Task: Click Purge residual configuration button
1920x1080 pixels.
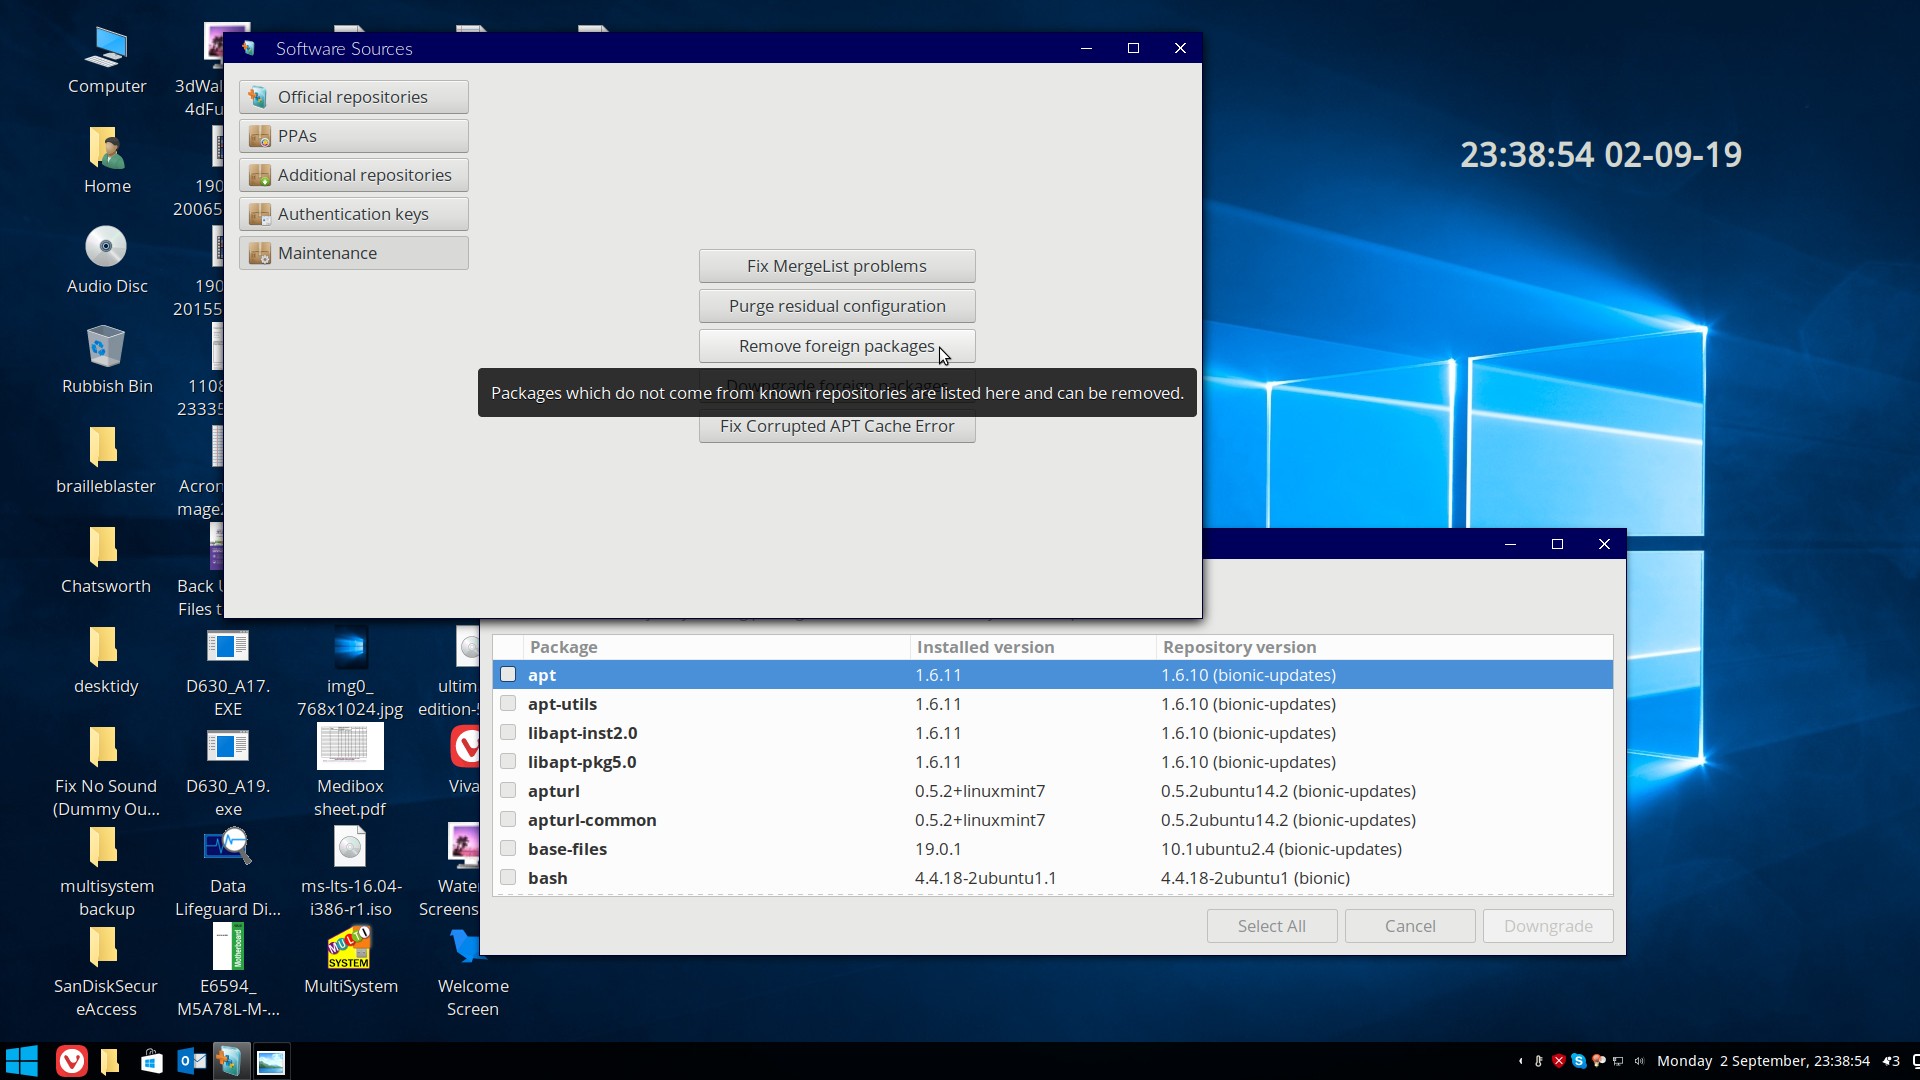Action: point(836,306)
